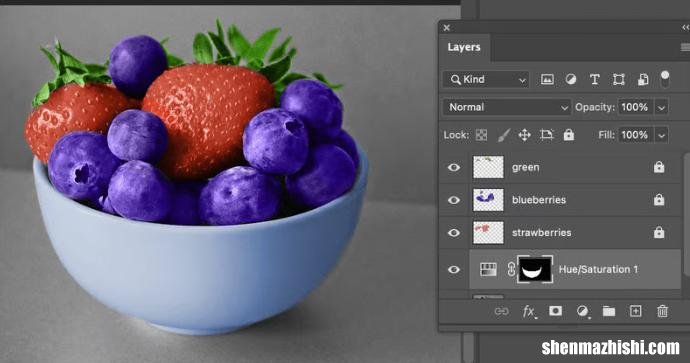Image resolution: width=690 pixels, height=363 pixels.
Task: Click the Opacity 100% value field
Action: pyautogui.click(x=635, y=107)
